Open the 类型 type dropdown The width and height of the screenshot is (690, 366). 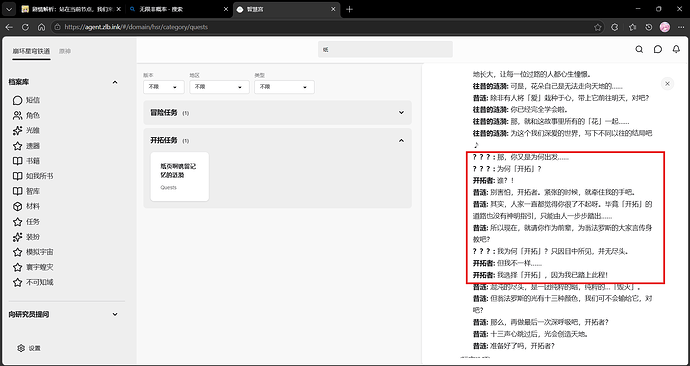[x=284, y=87]
